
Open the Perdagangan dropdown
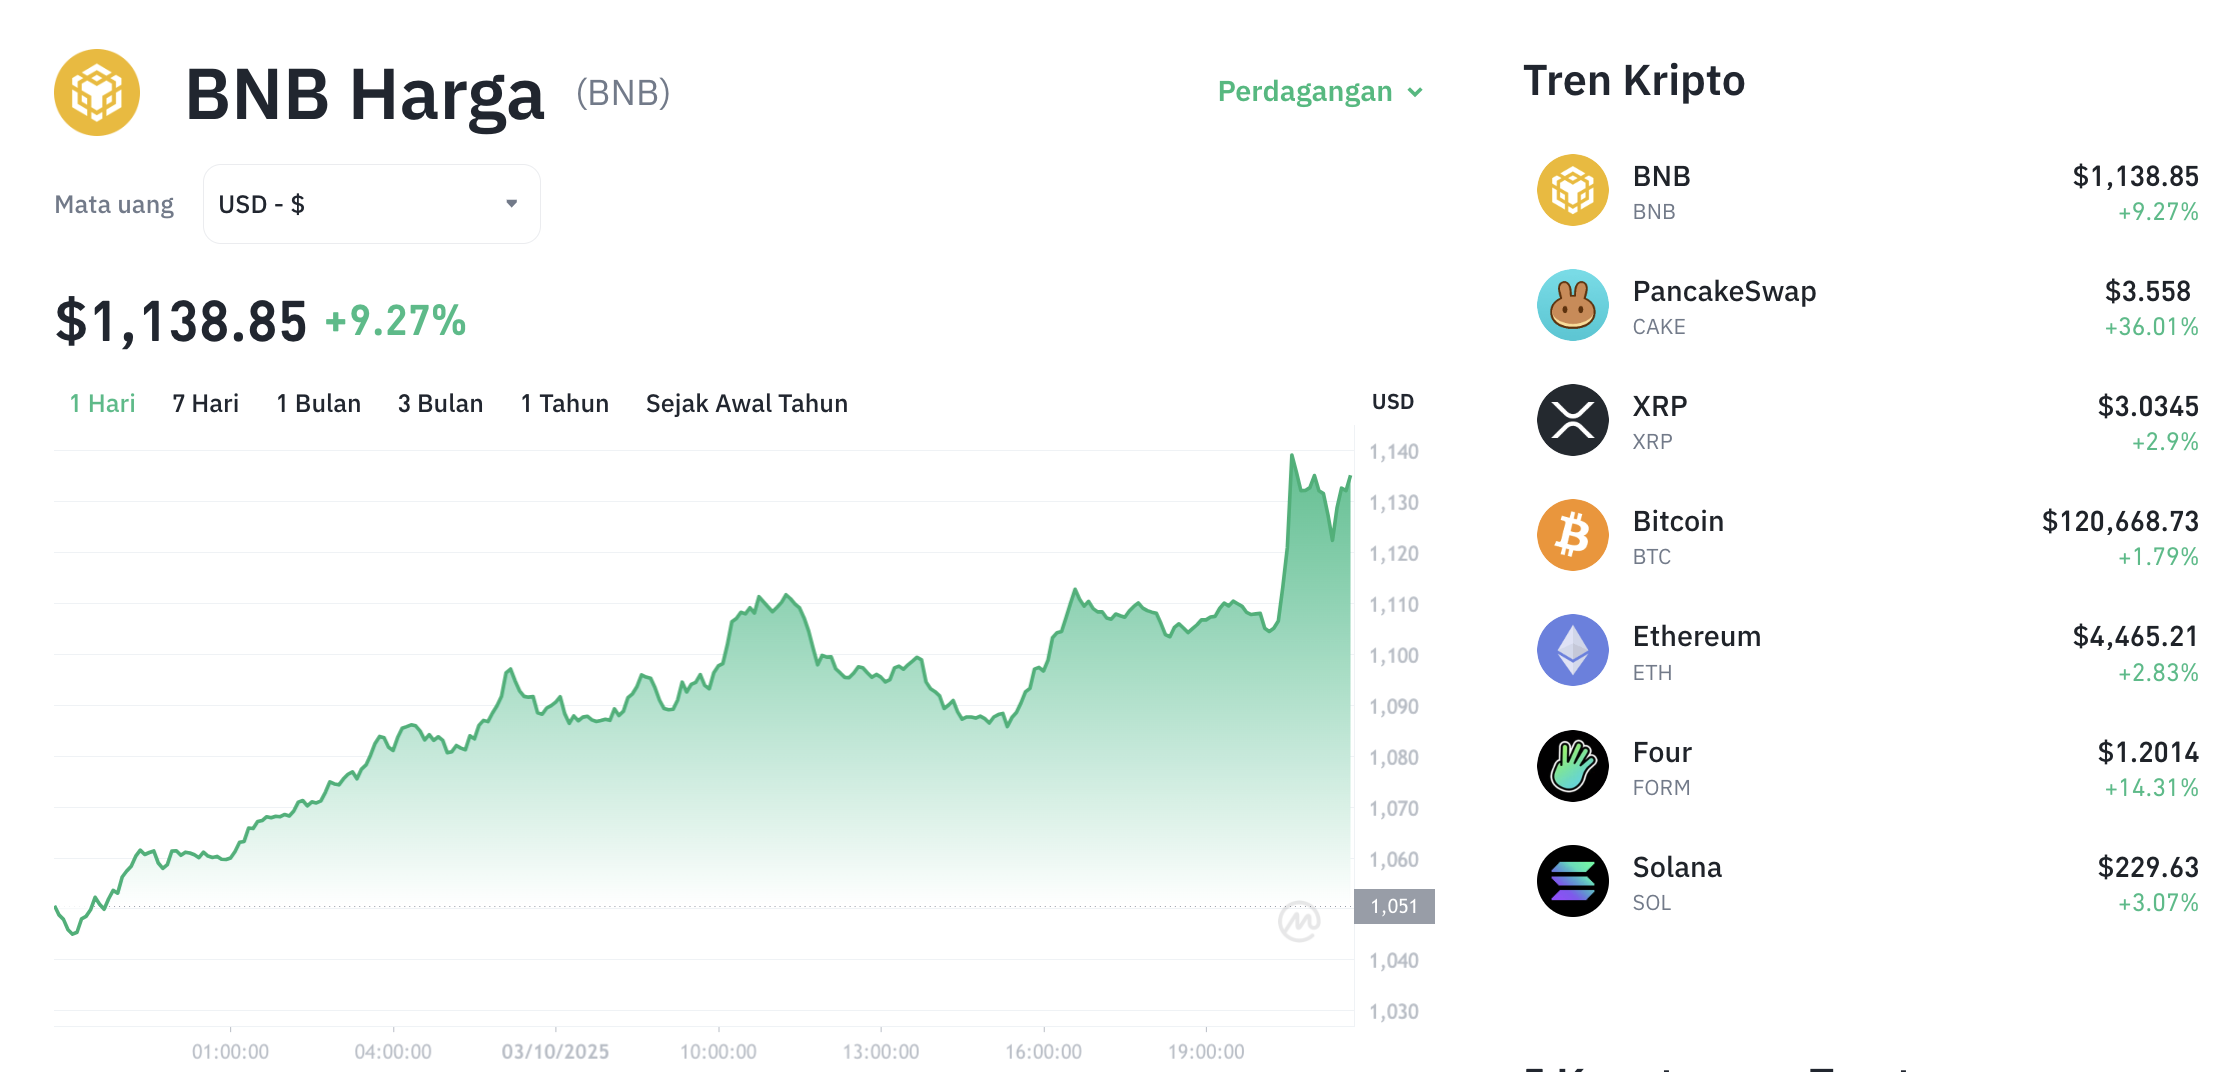(1319, 92)
